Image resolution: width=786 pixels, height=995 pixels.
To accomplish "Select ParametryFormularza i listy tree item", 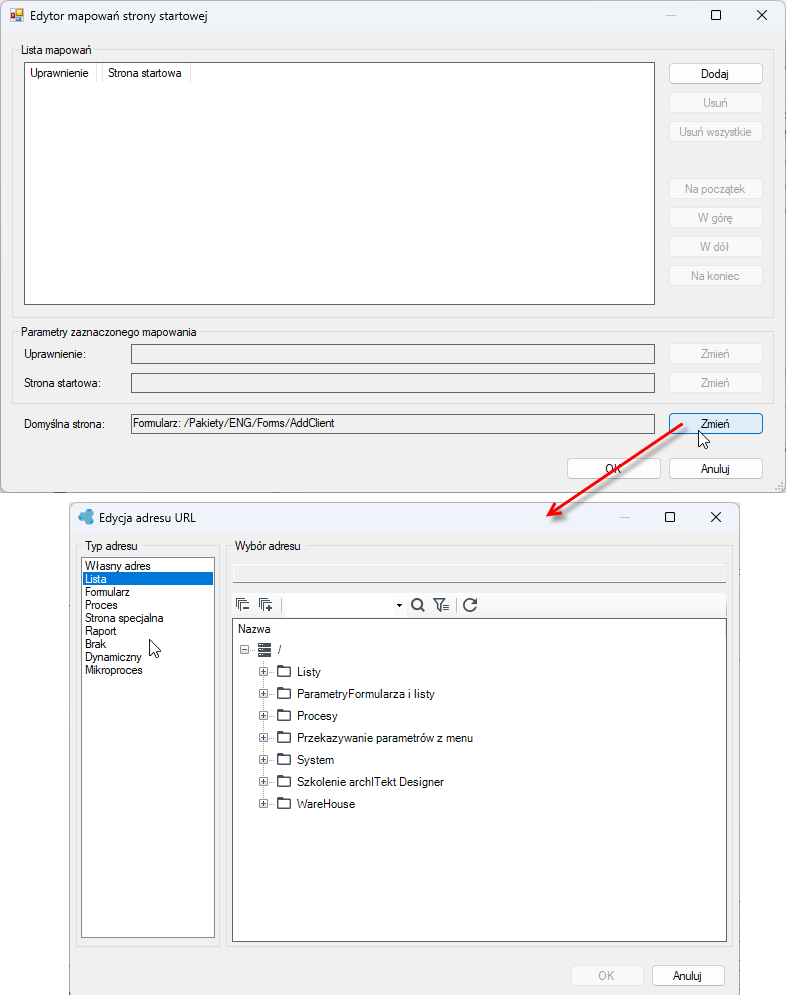I will point(366,694).
